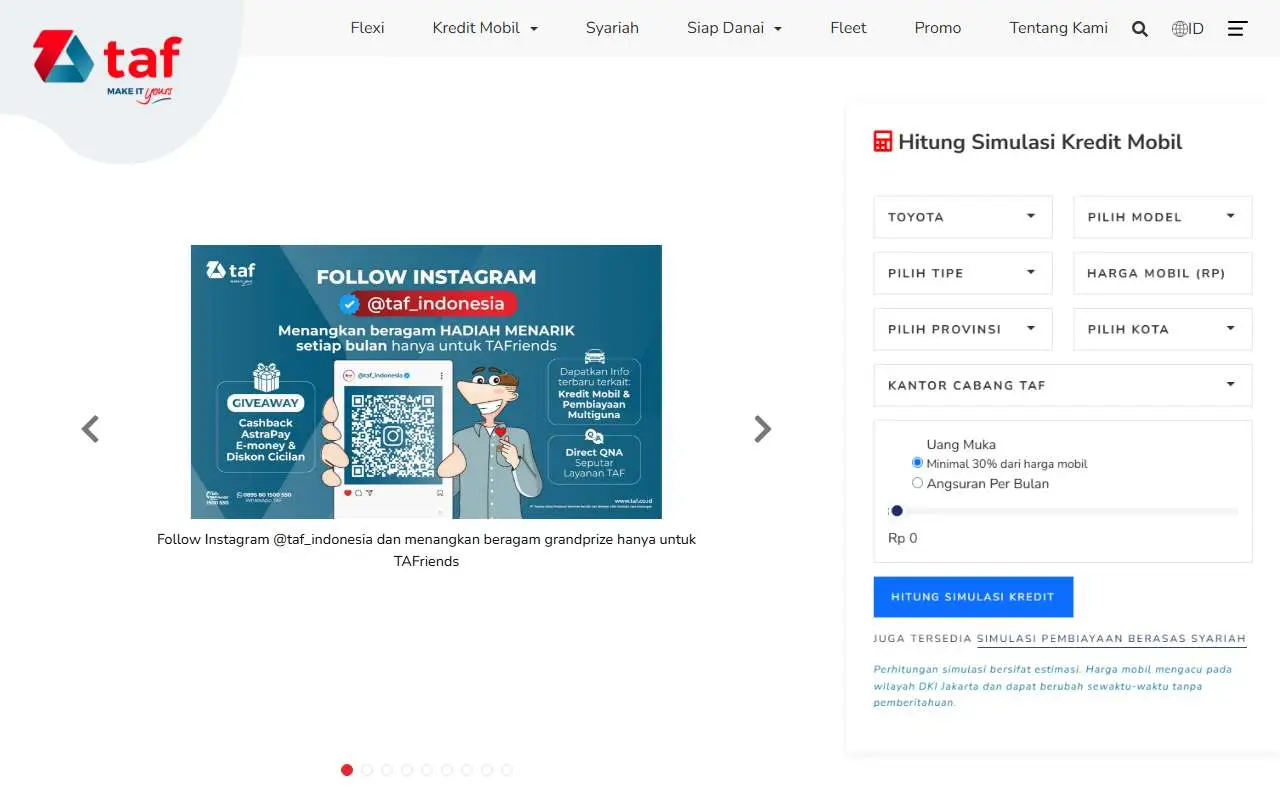Viewport: 1280px width, 800px height.
Task: Open the Pilih Tipe dropdown
Action: (x=963, y=273)
